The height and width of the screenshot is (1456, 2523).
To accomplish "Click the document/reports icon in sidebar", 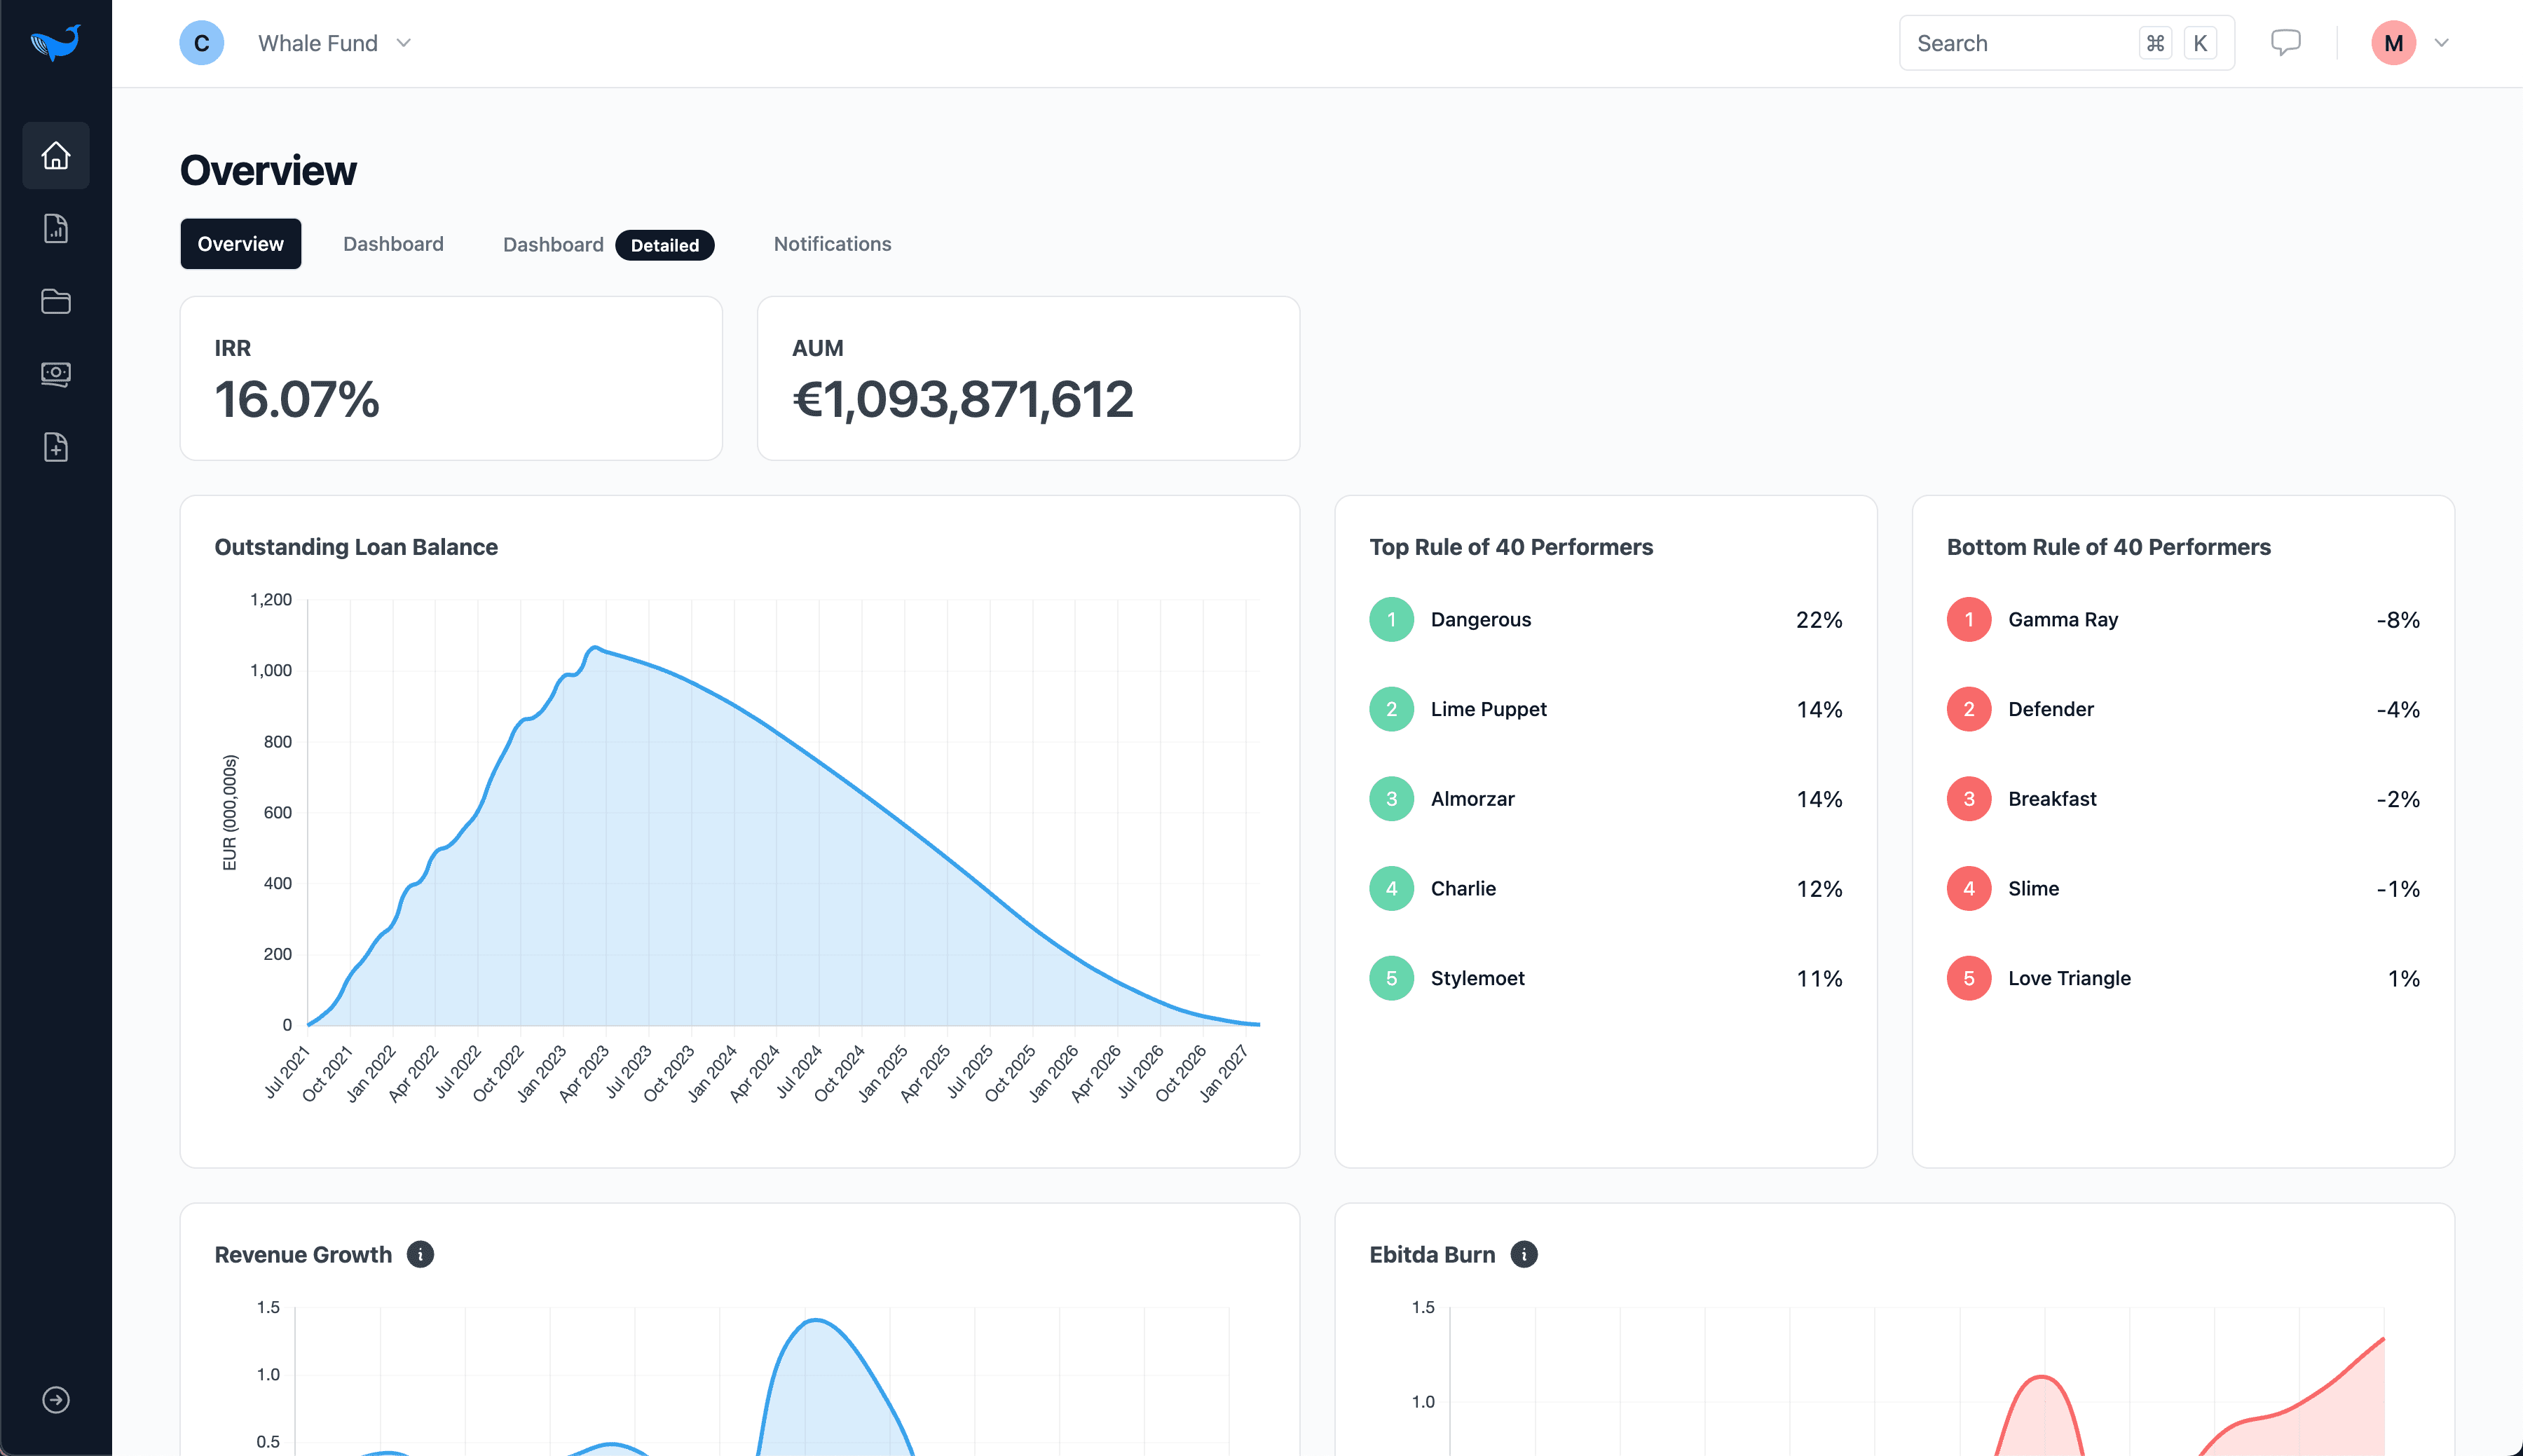I will [55, 227].
